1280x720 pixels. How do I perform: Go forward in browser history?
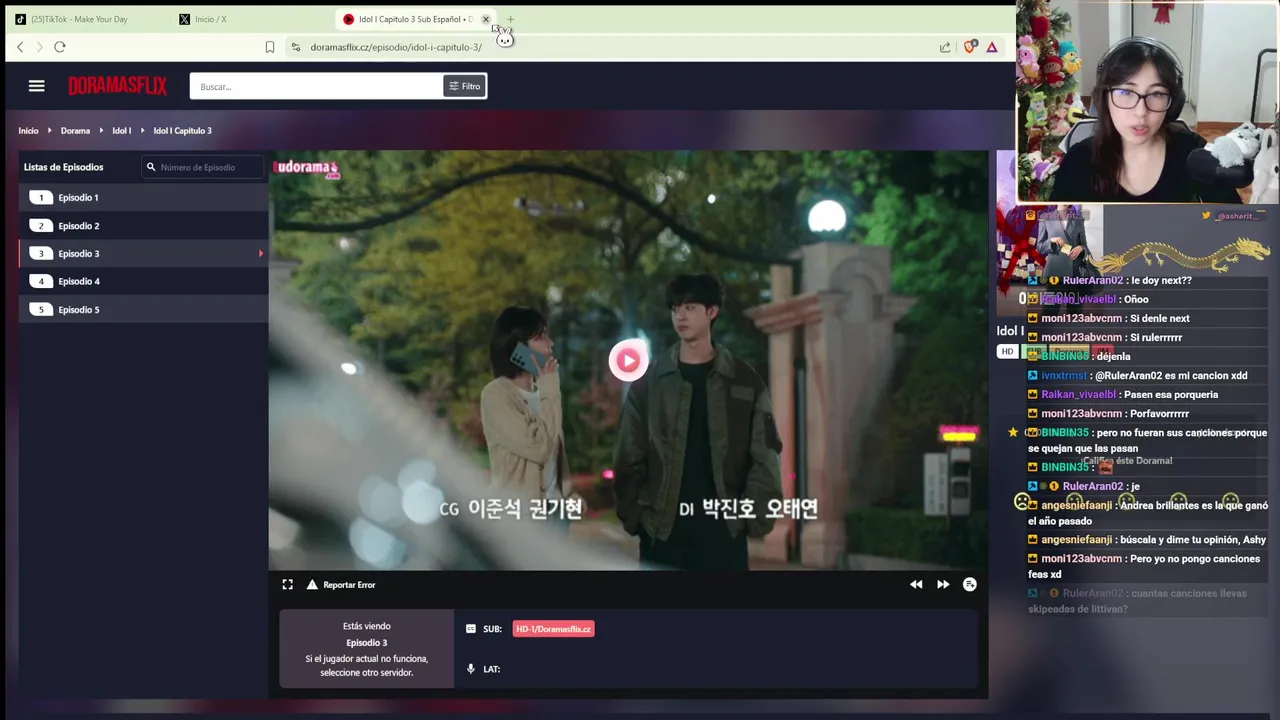click(40, 47)
